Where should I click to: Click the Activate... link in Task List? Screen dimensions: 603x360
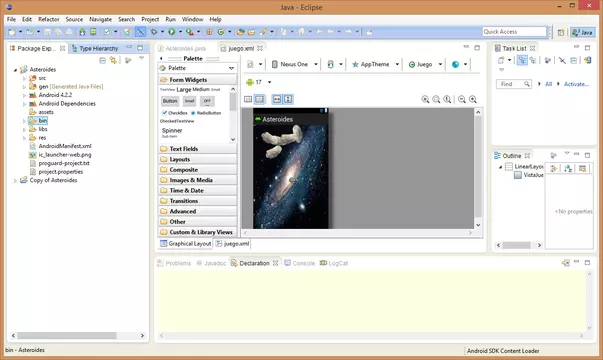point(576,84)
